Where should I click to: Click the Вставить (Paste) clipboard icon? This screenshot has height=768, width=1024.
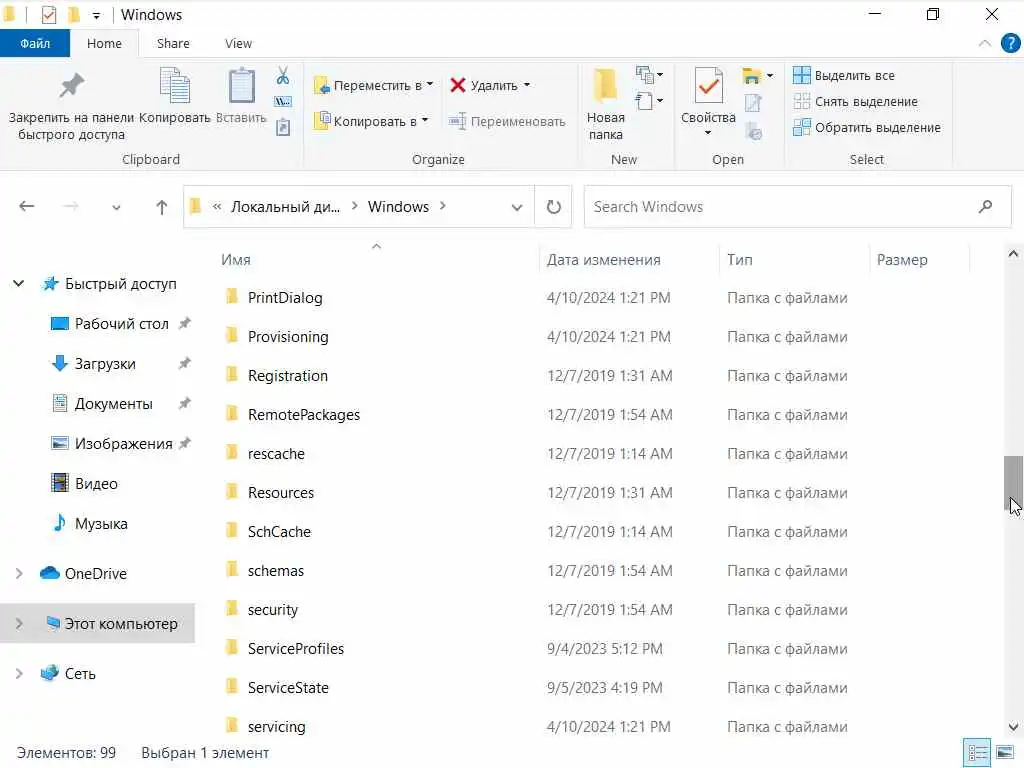[241, 95]
